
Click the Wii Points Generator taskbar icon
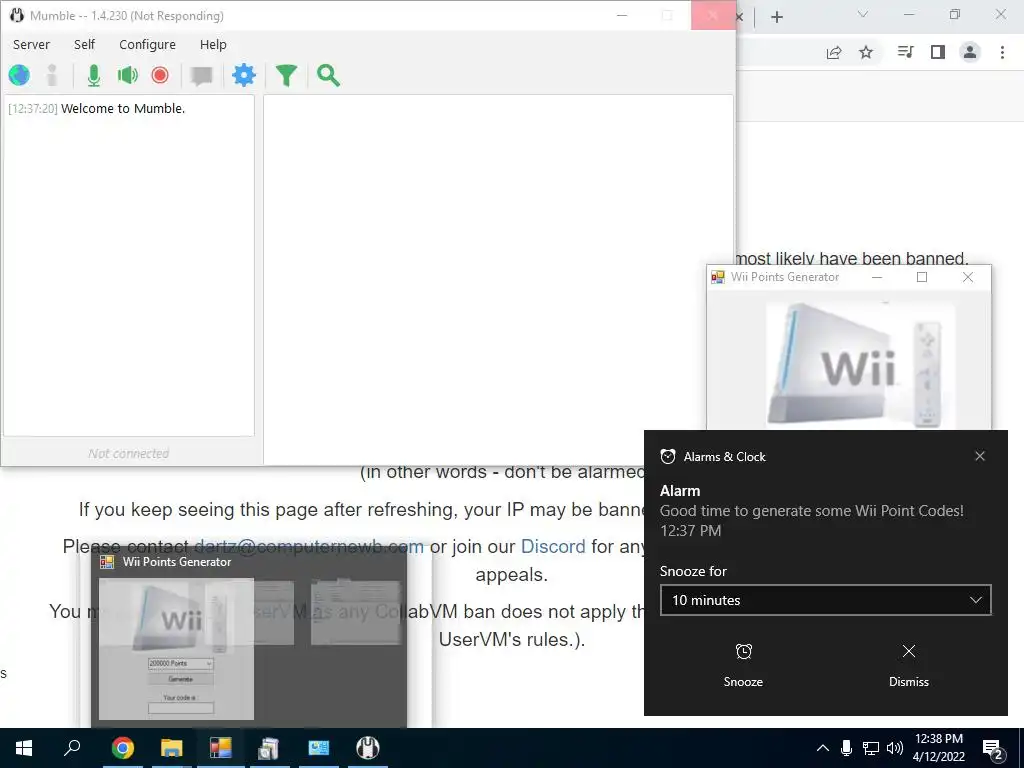(x=221, y=748)
